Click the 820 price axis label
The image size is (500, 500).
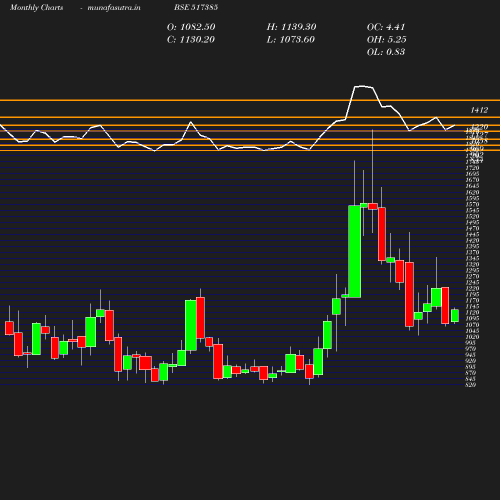coord(471,385)
